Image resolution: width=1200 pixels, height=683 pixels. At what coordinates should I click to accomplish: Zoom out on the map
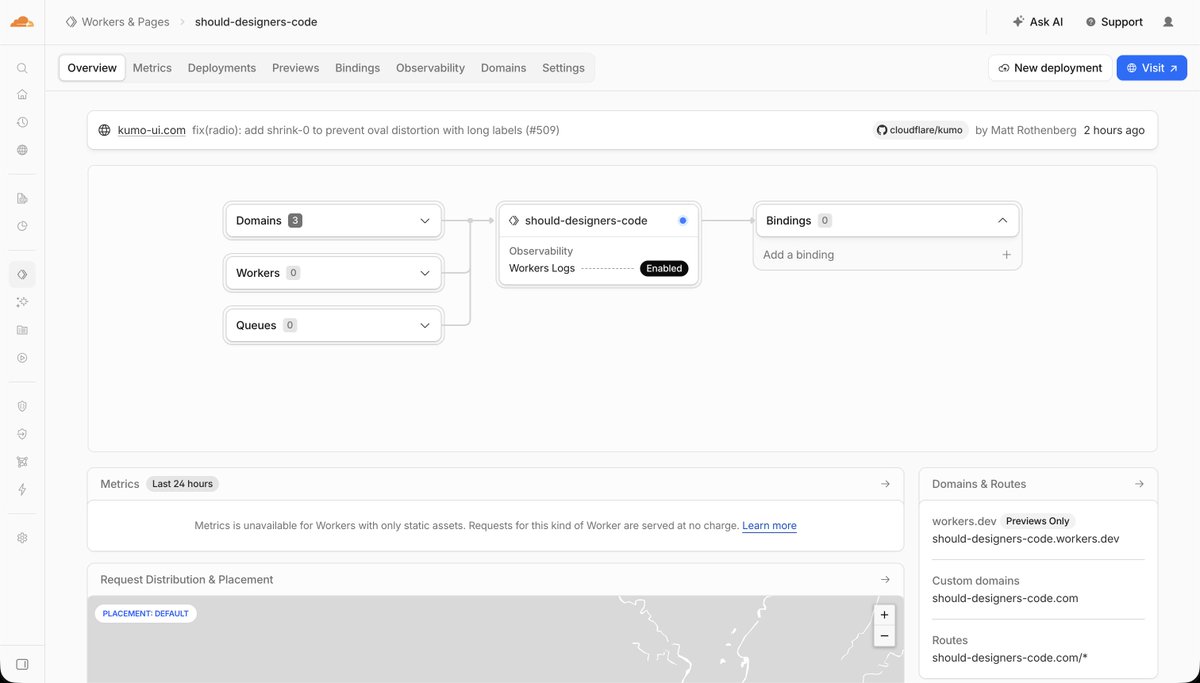tap(884, 636)
